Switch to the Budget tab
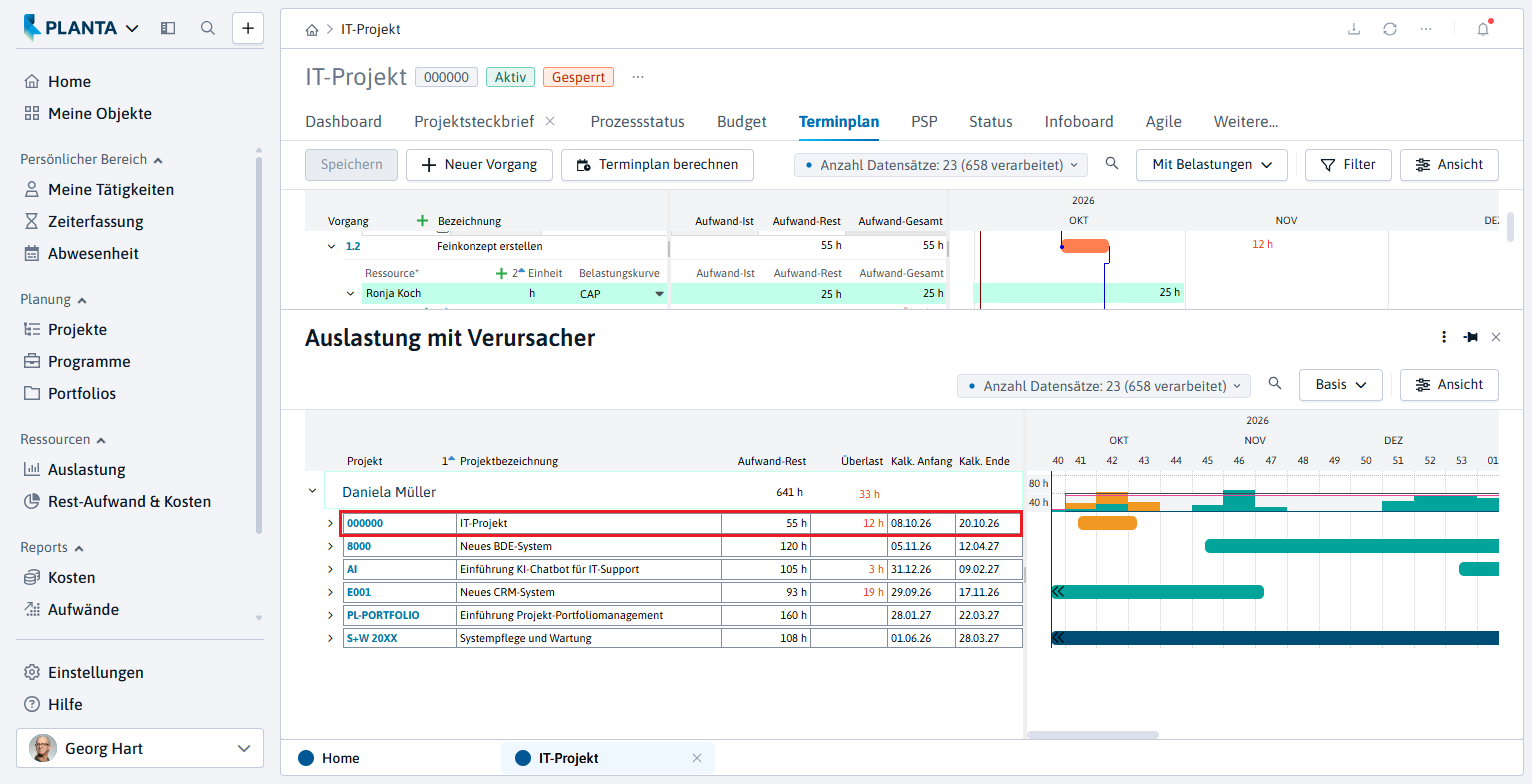 [742, 122]
